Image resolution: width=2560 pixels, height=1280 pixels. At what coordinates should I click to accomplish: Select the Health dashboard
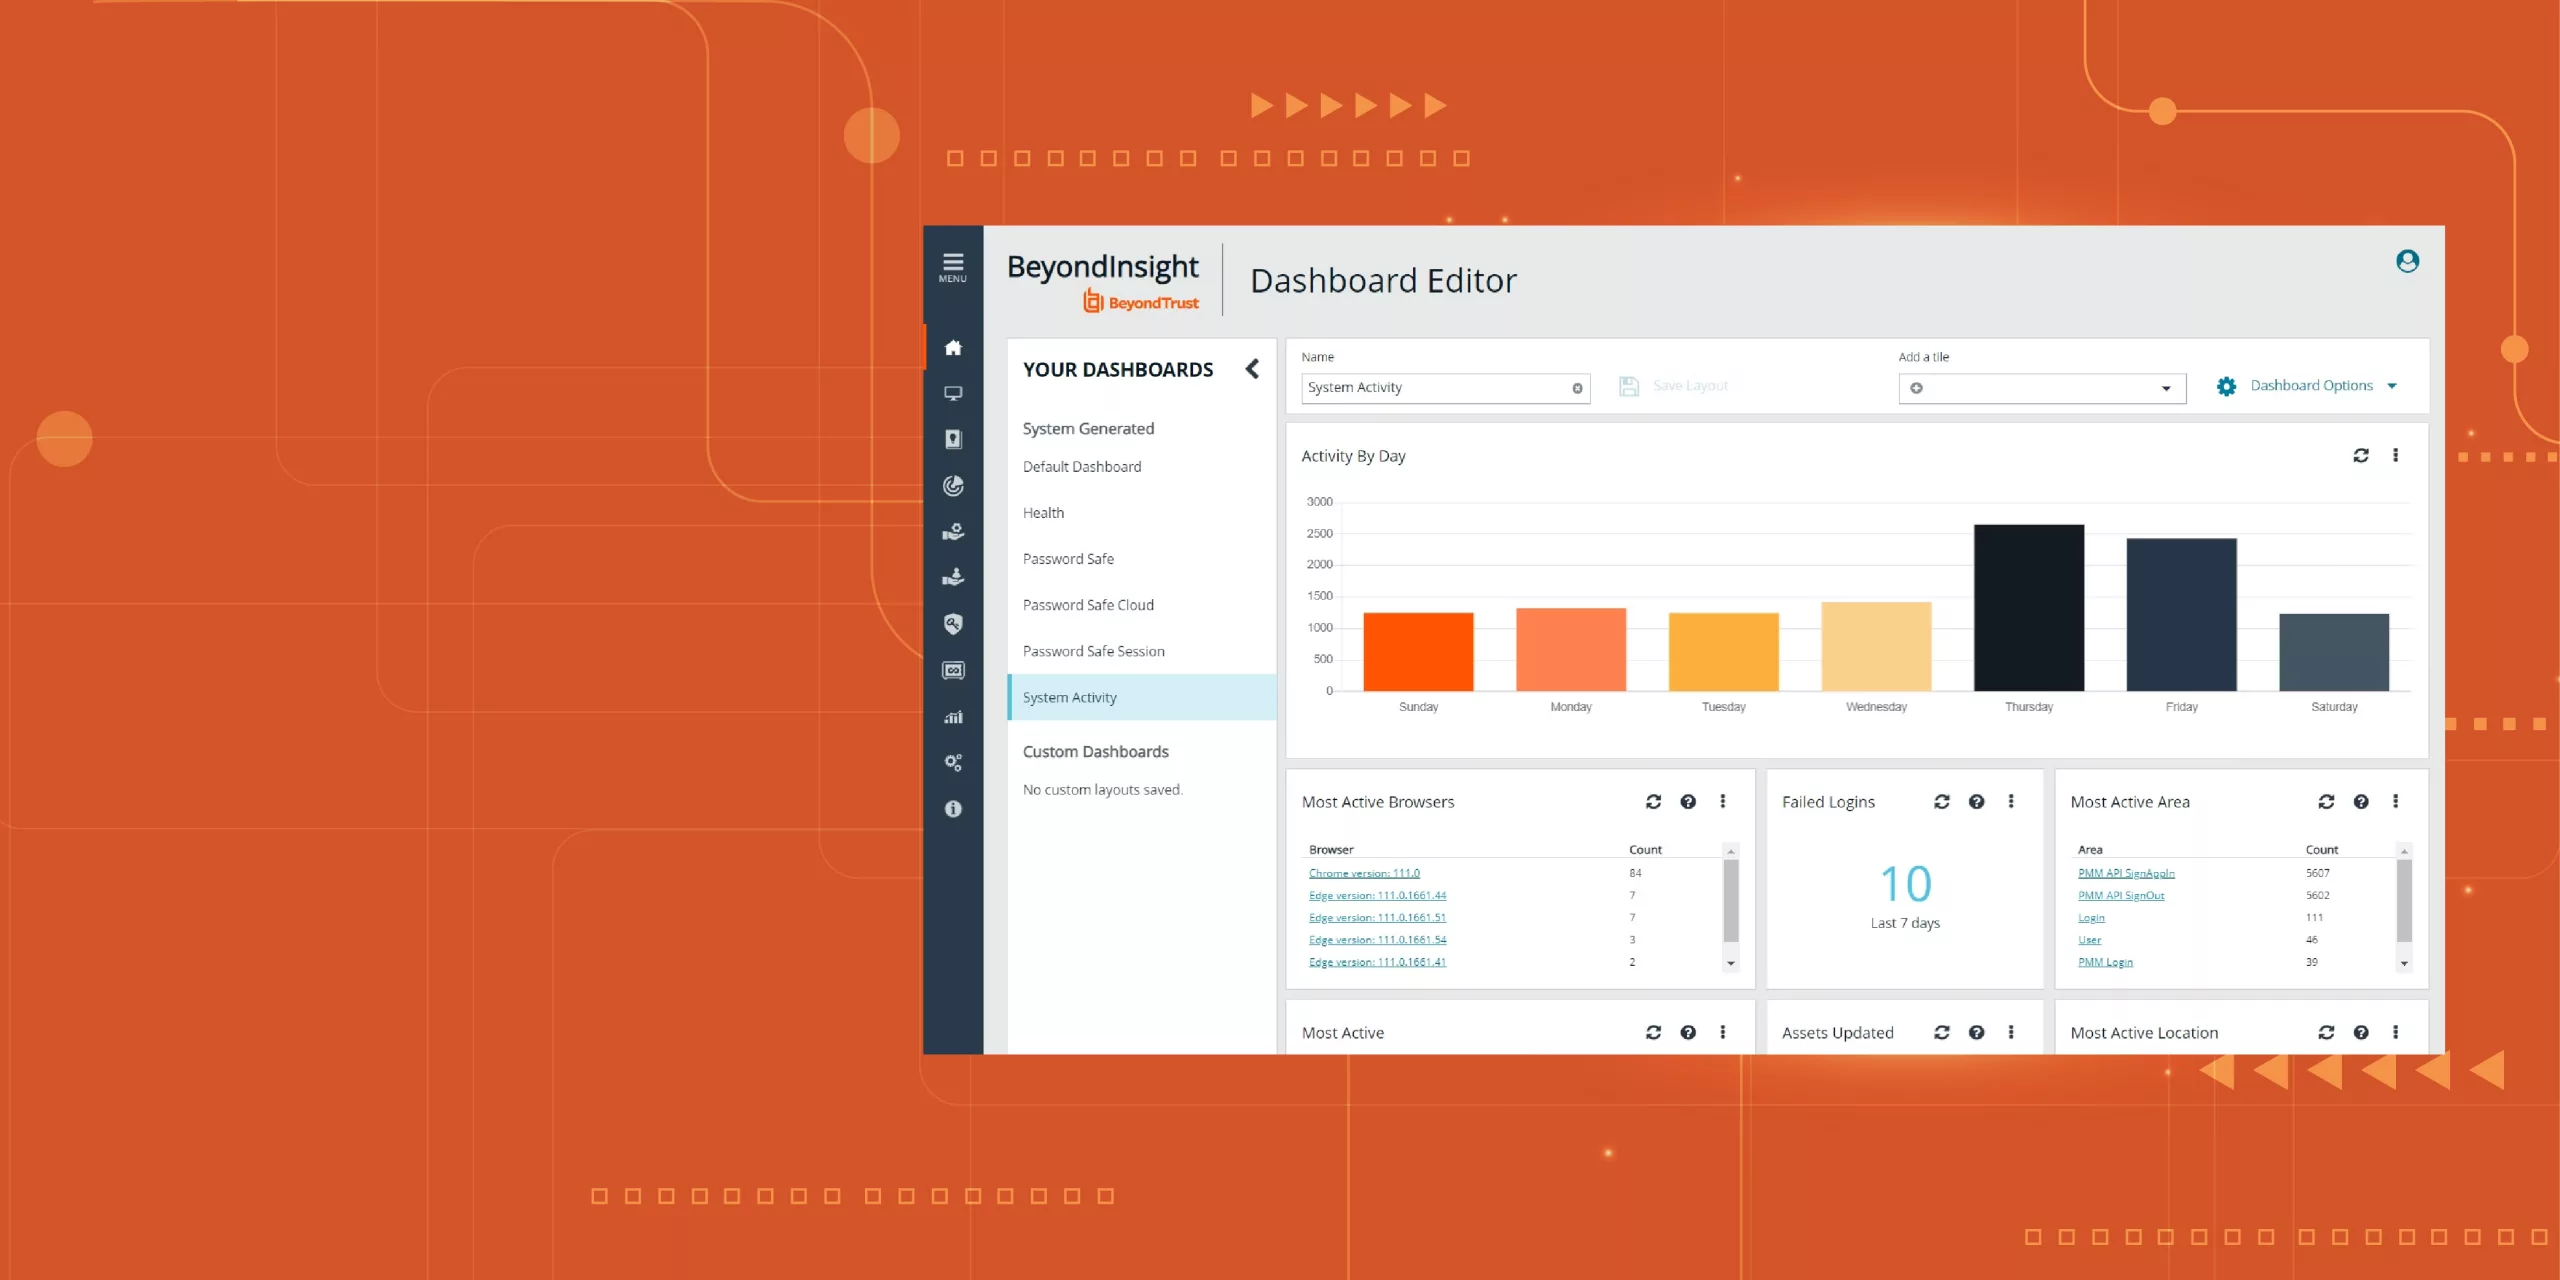1043,513
